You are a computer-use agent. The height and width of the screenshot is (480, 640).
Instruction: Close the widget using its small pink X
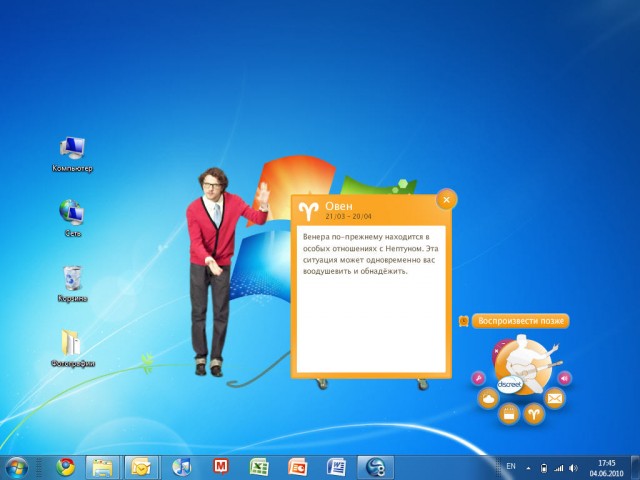(497, 351)
